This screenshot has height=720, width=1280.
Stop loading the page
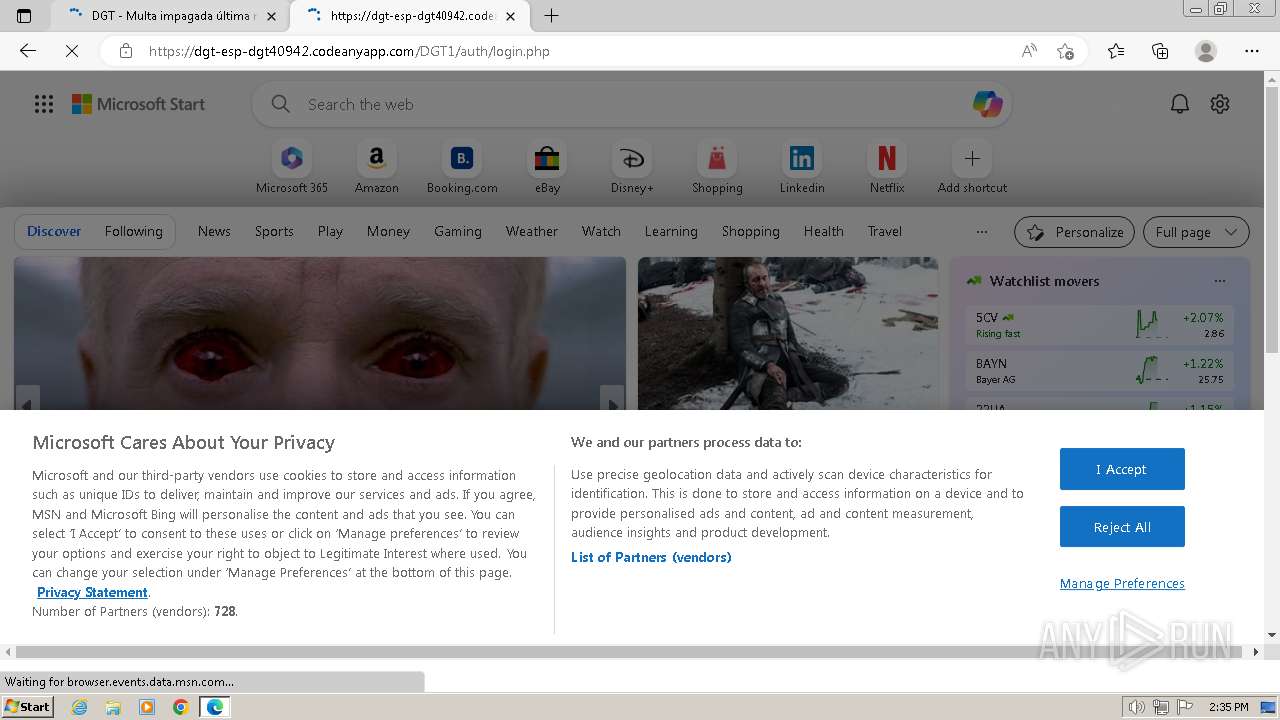(x=72, y=51)
